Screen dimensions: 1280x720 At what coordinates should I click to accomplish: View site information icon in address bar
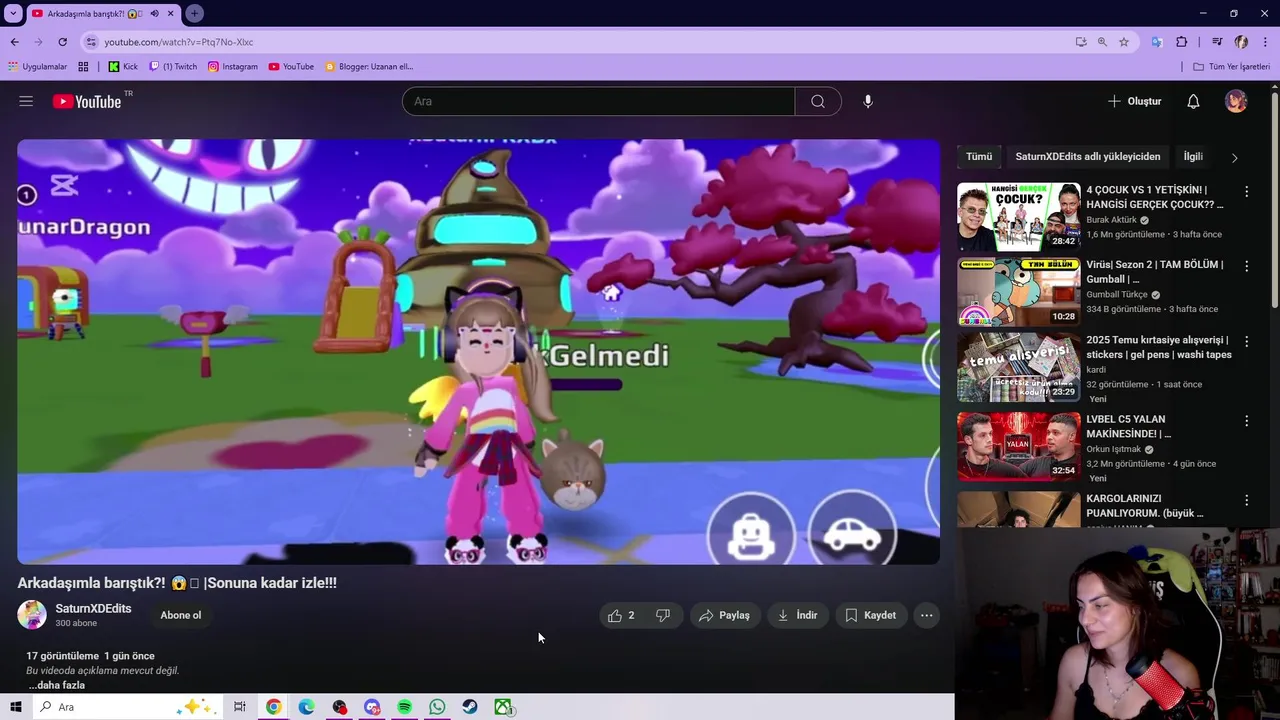[91, 42]
